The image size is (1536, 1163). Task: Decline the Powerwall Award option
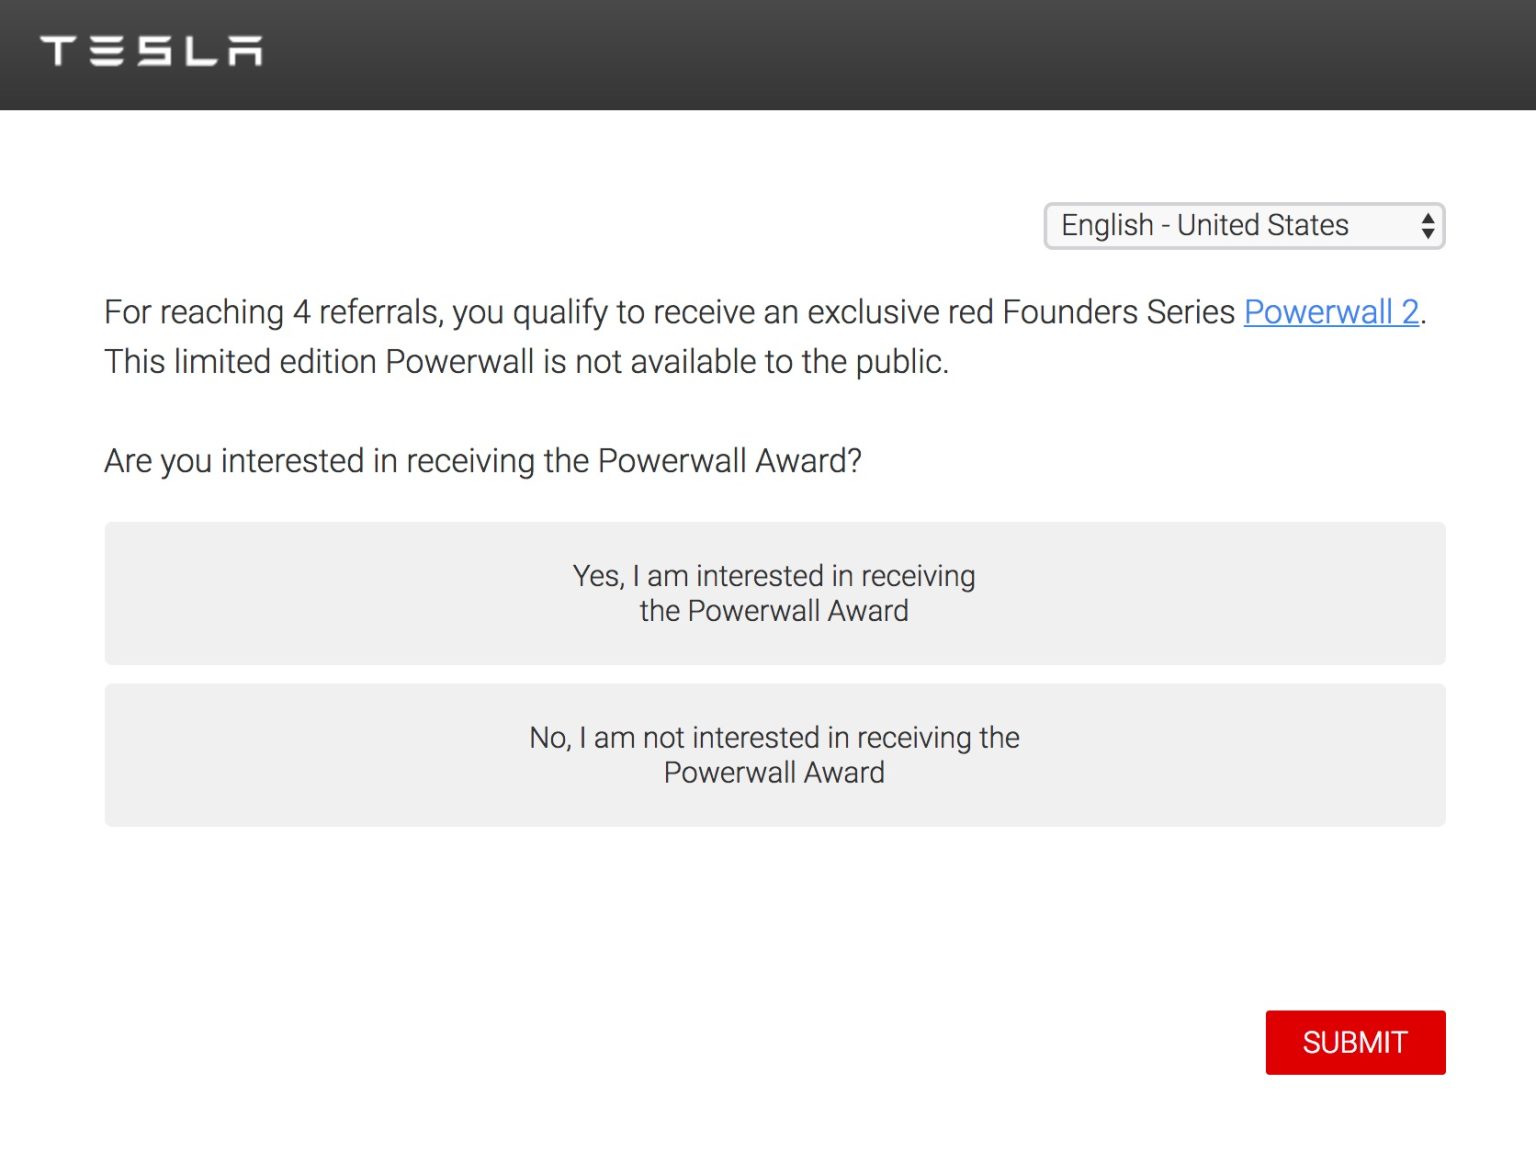click(x=774, y=755)
